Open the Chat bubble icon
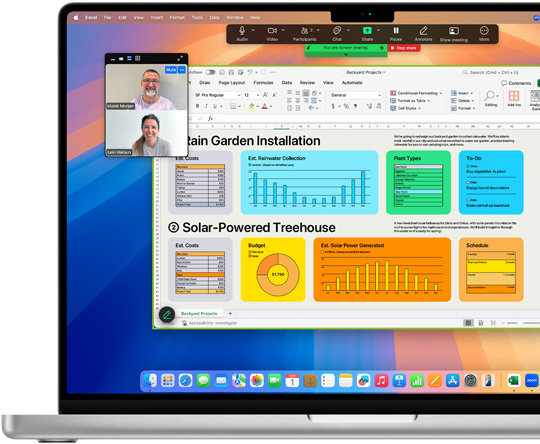This screenshot has width=540, height=444. 337,30
